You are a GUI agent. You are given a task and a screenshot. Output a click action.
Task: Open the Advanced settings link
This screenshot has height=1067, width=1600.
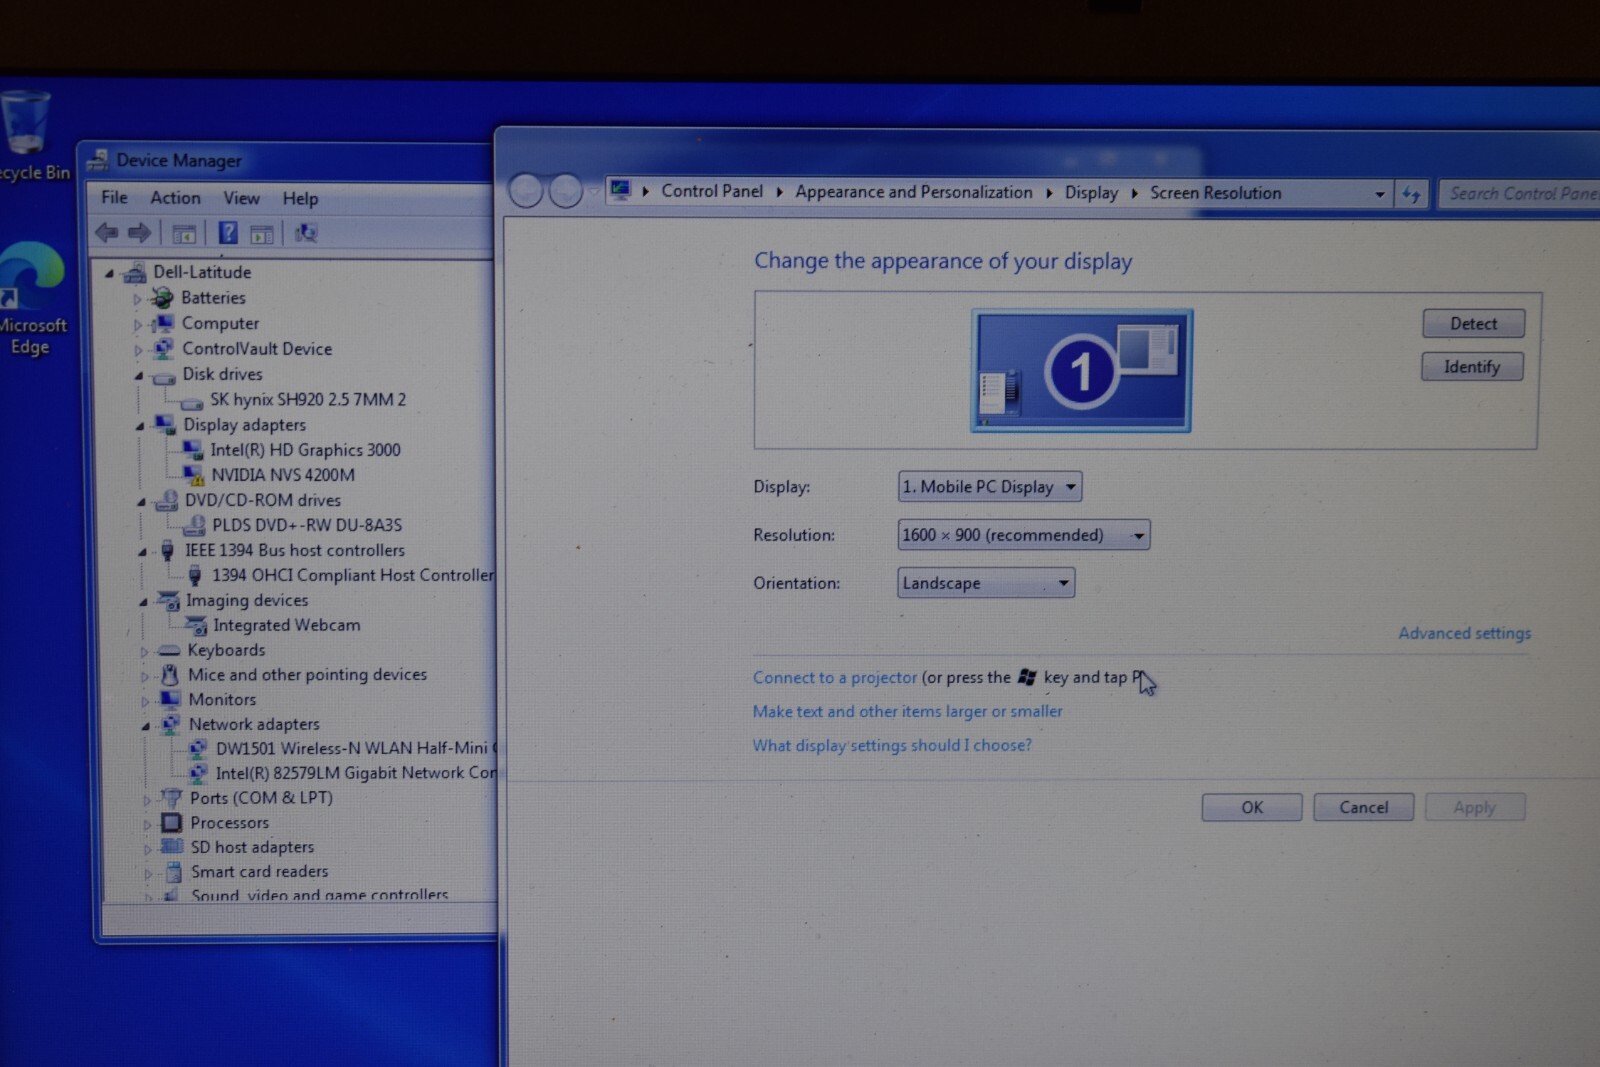[x=1465, y=633]
